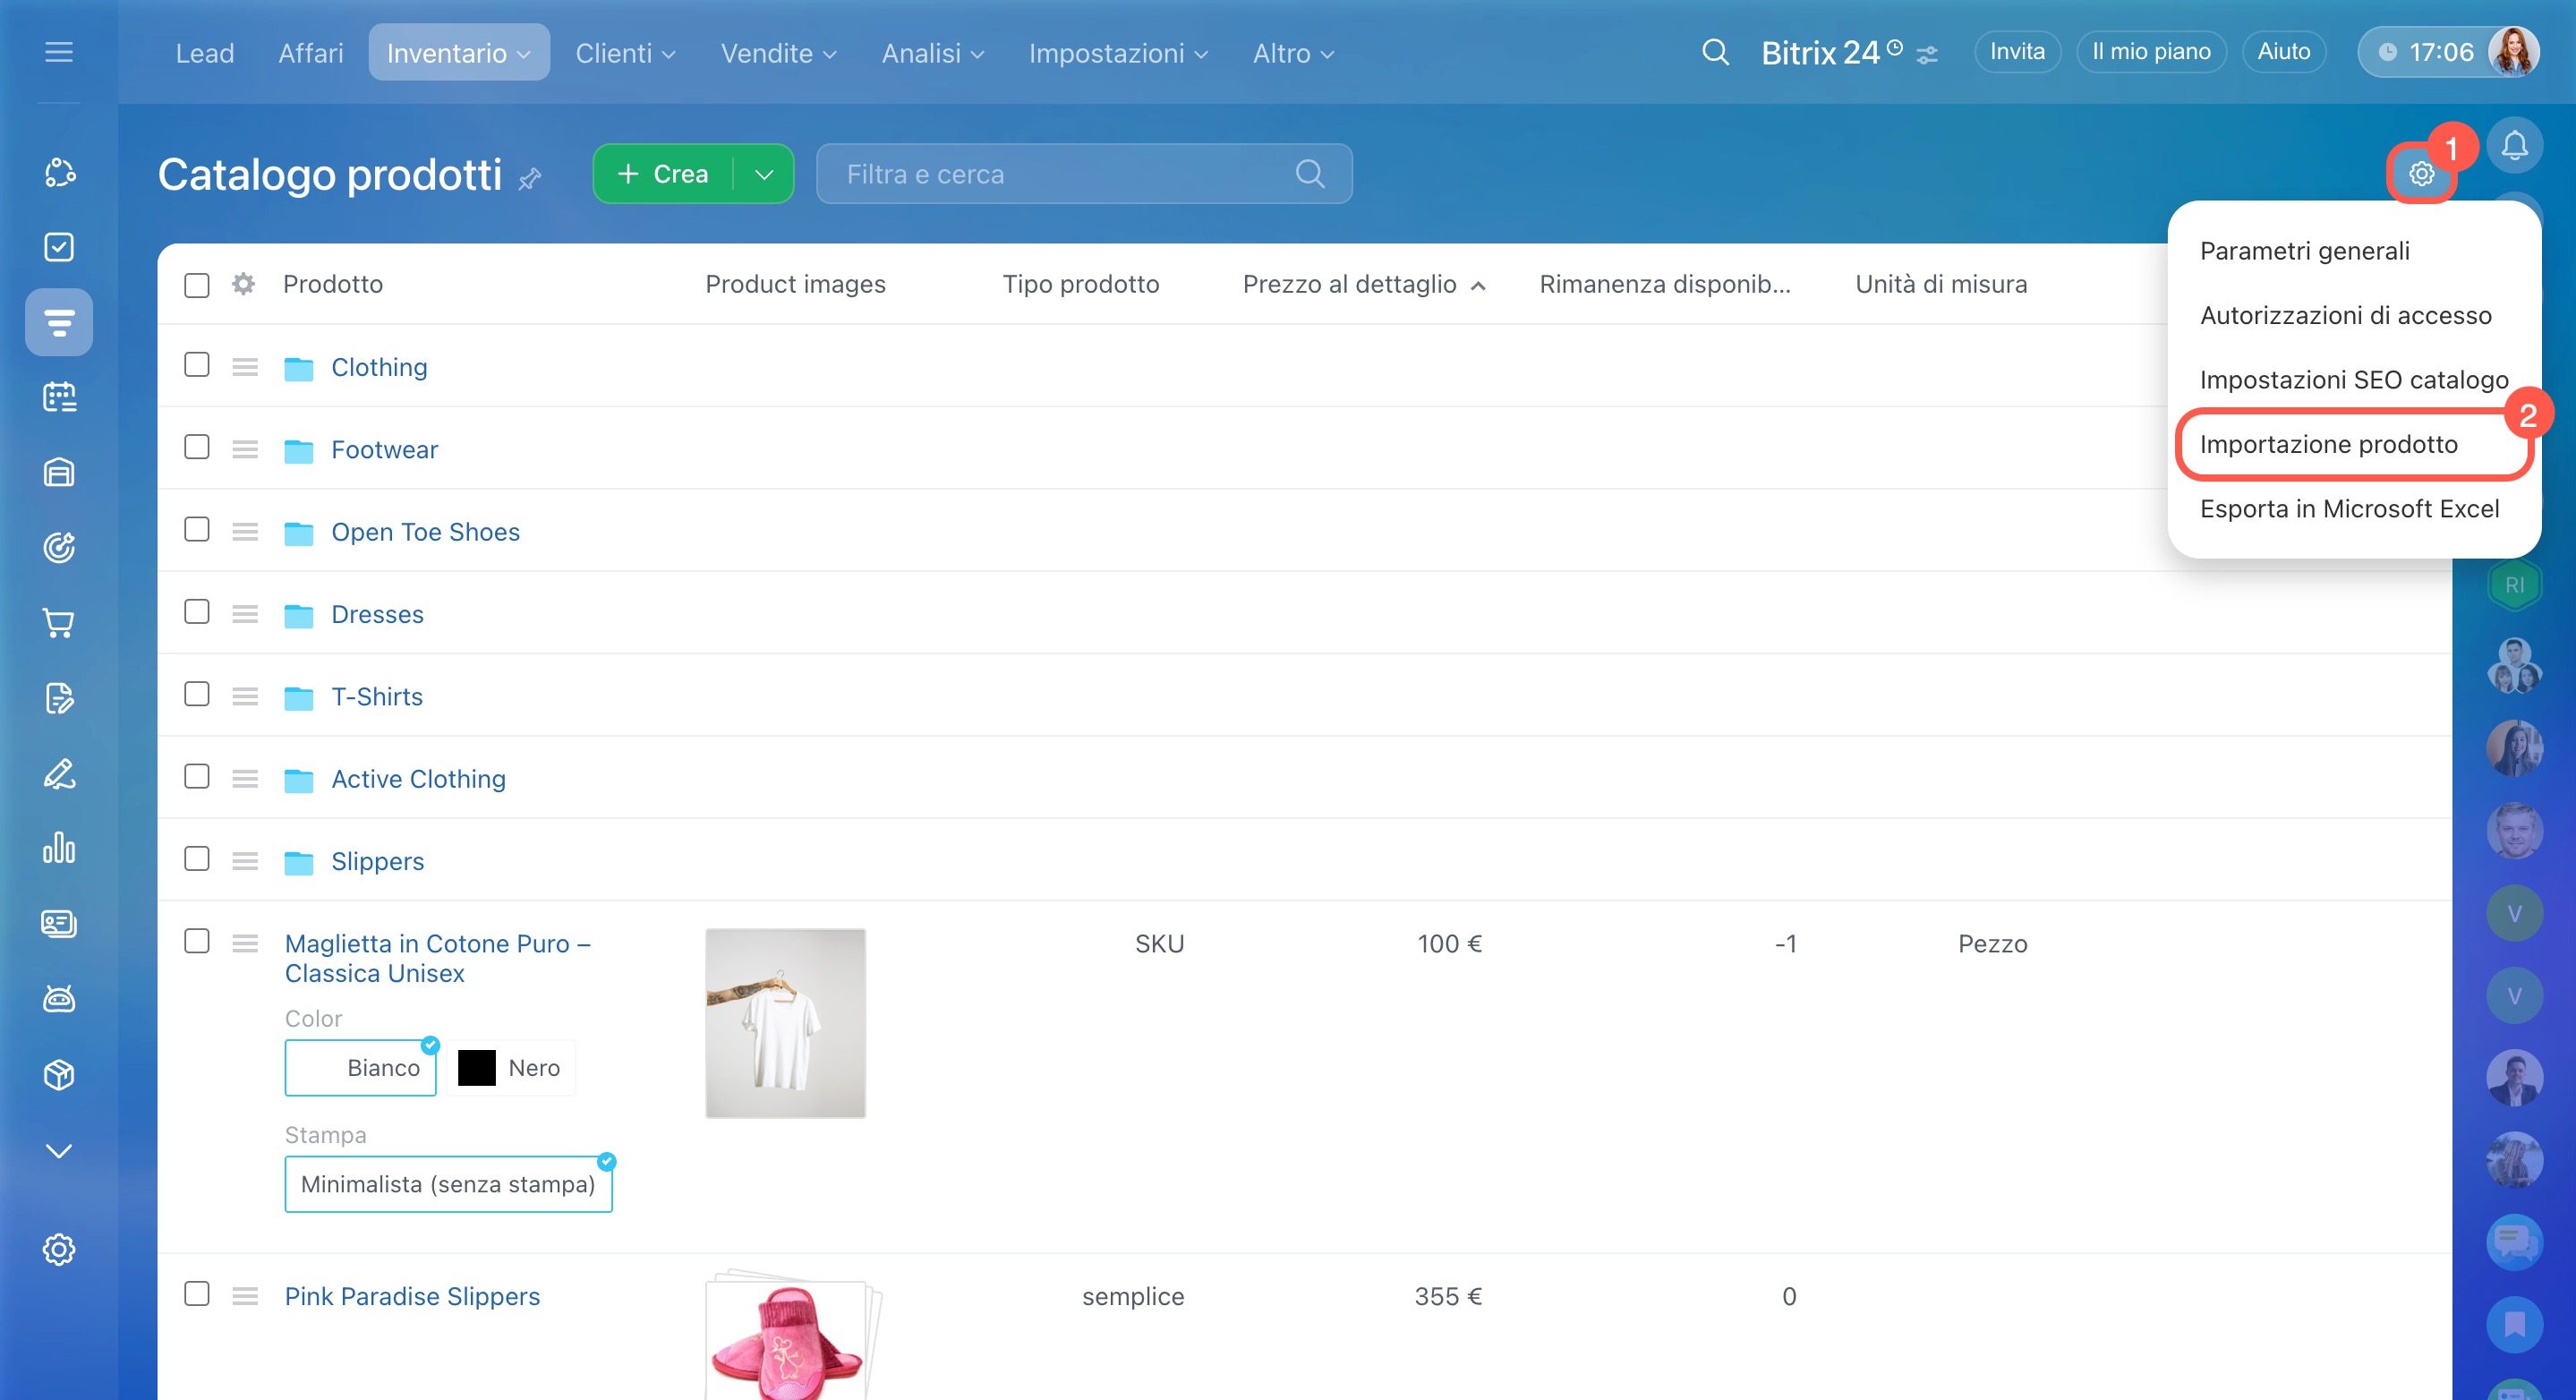Pin the Catalogo prodotti page
The width and height of the screenshot is (2576, 1400).
click(x=530, y=179)
